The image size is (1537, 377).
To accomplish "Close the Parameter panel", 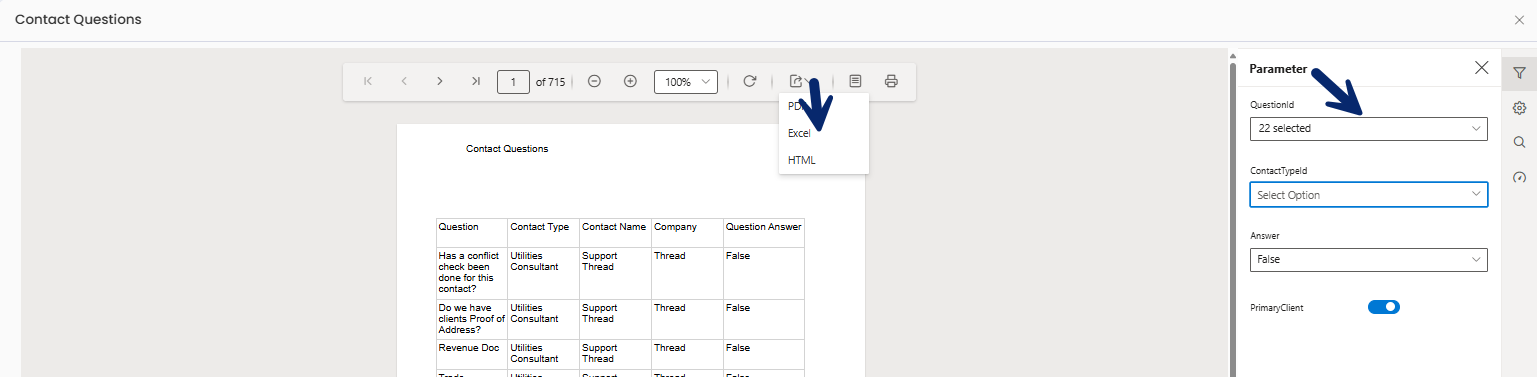I will pyautogui.click(x=1481, y=68).
